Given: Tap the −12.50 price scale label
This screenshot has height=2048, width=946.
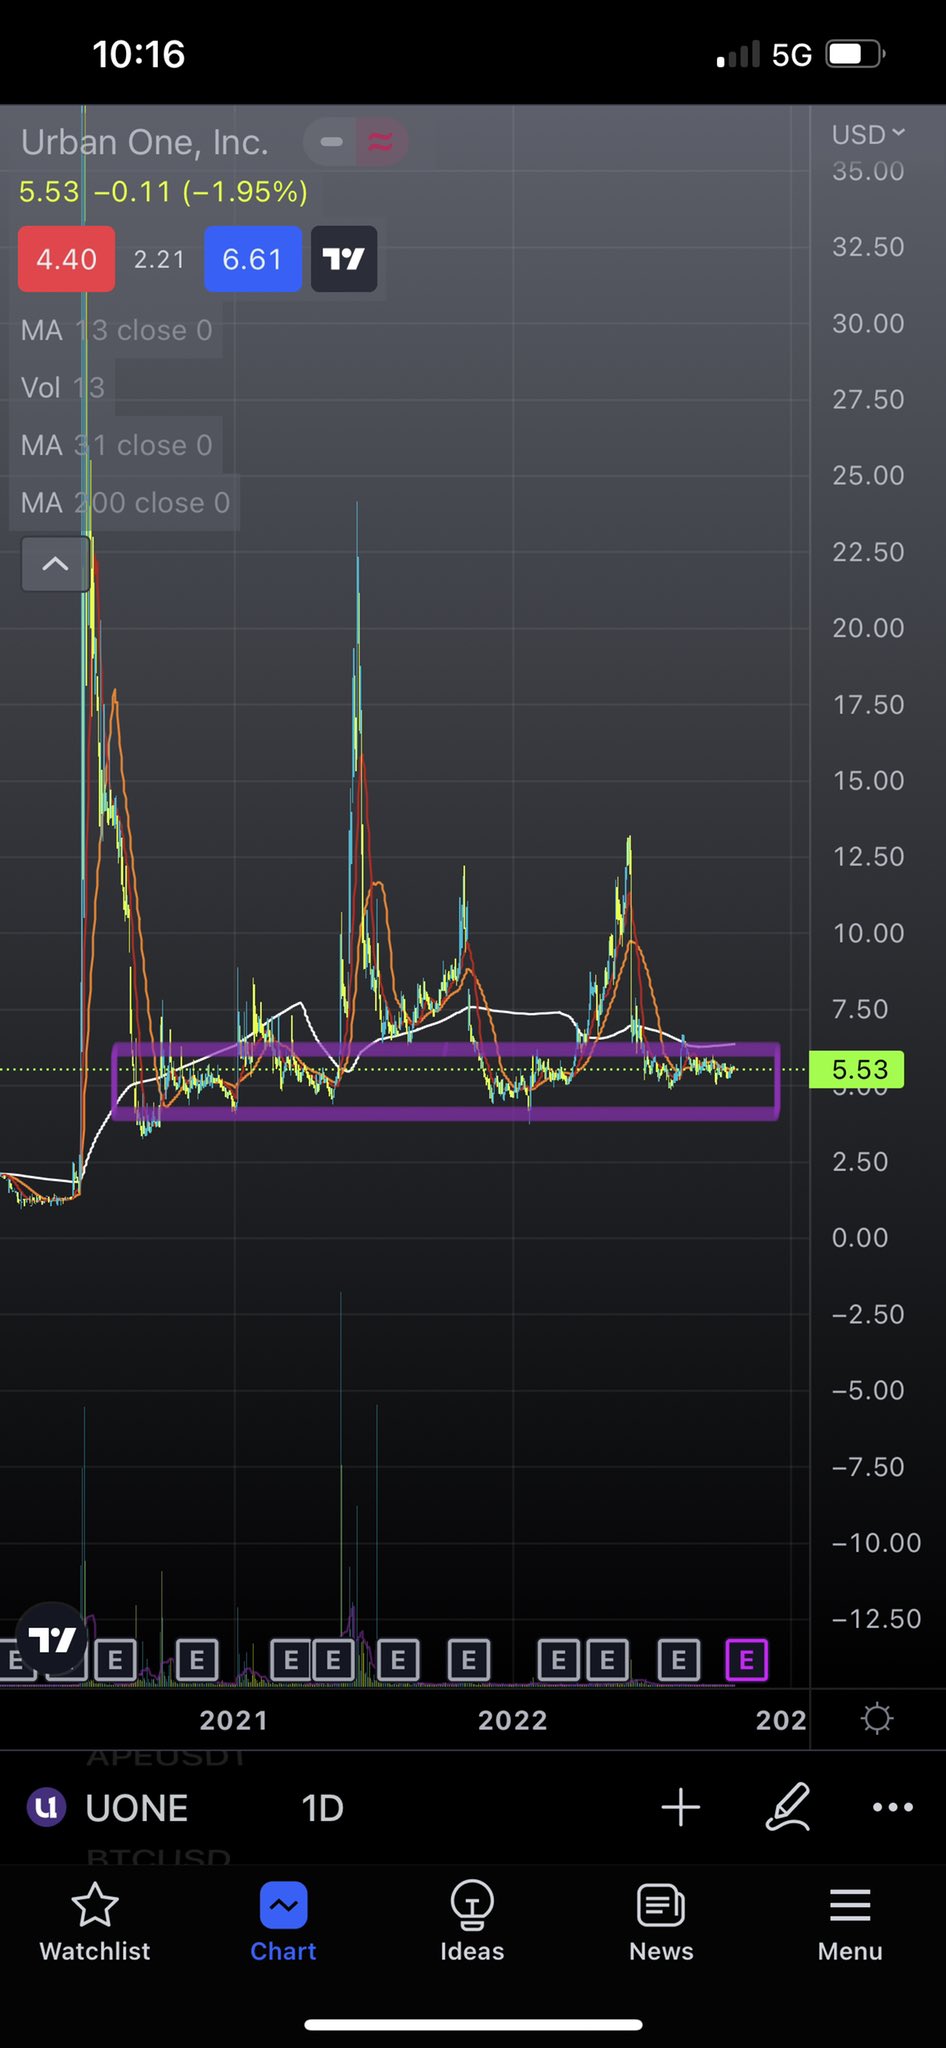Looking at the screenshot, I should (x=876, y=1619).
